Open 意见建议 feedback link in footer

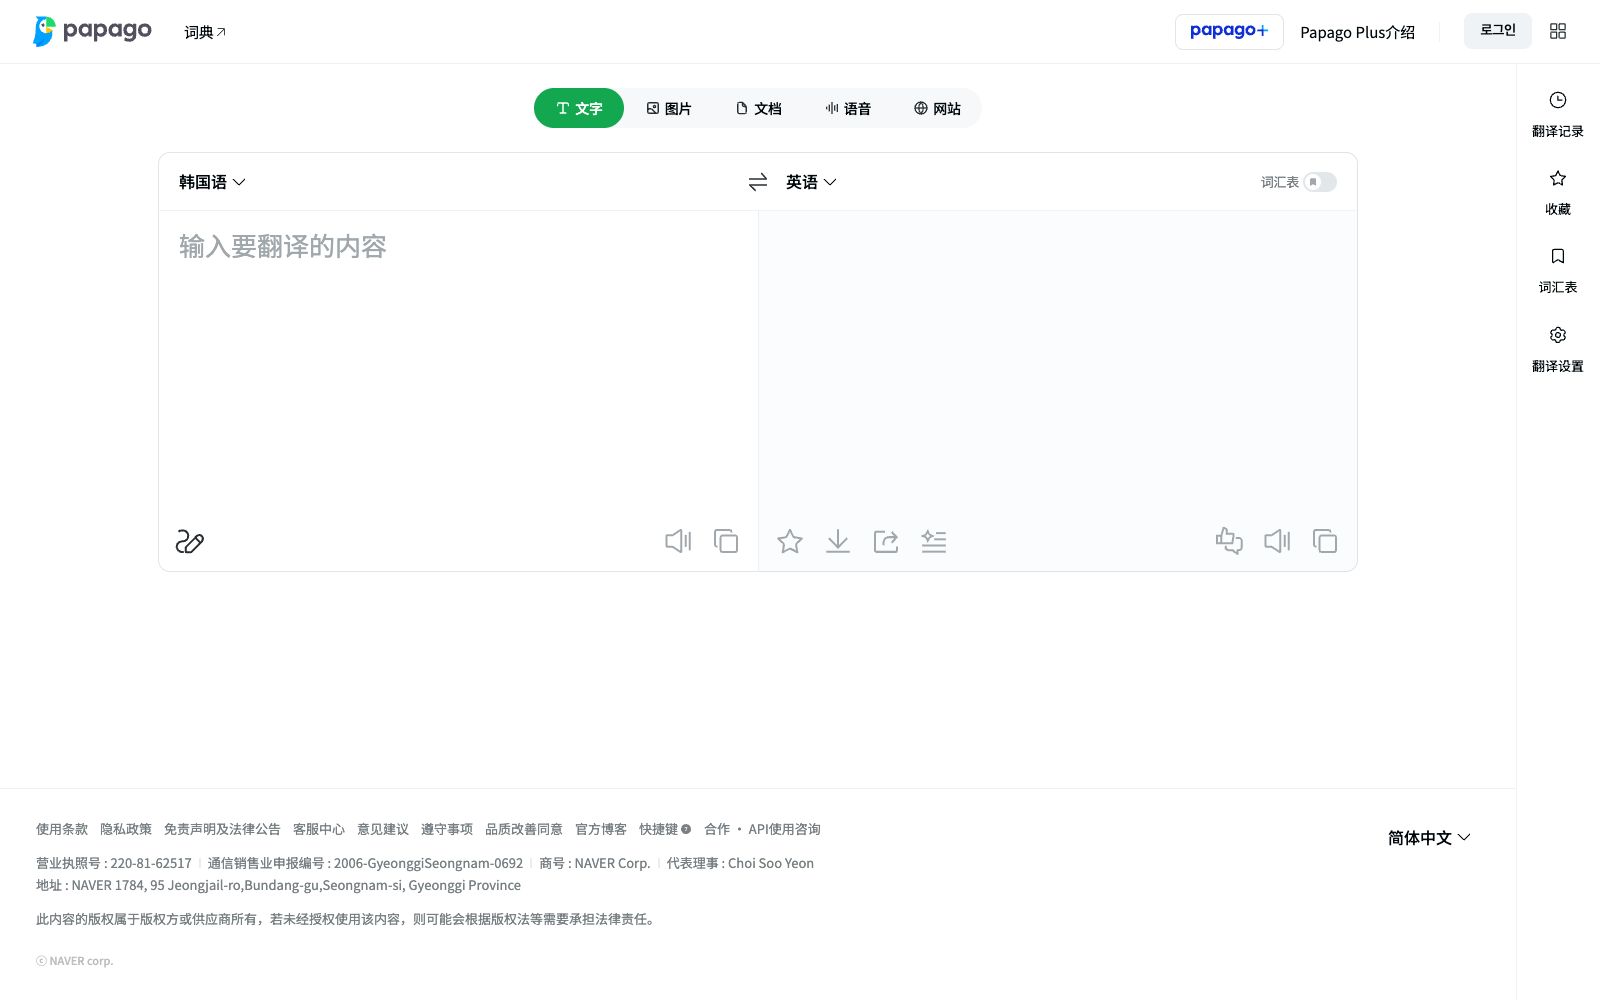point(383,829)
